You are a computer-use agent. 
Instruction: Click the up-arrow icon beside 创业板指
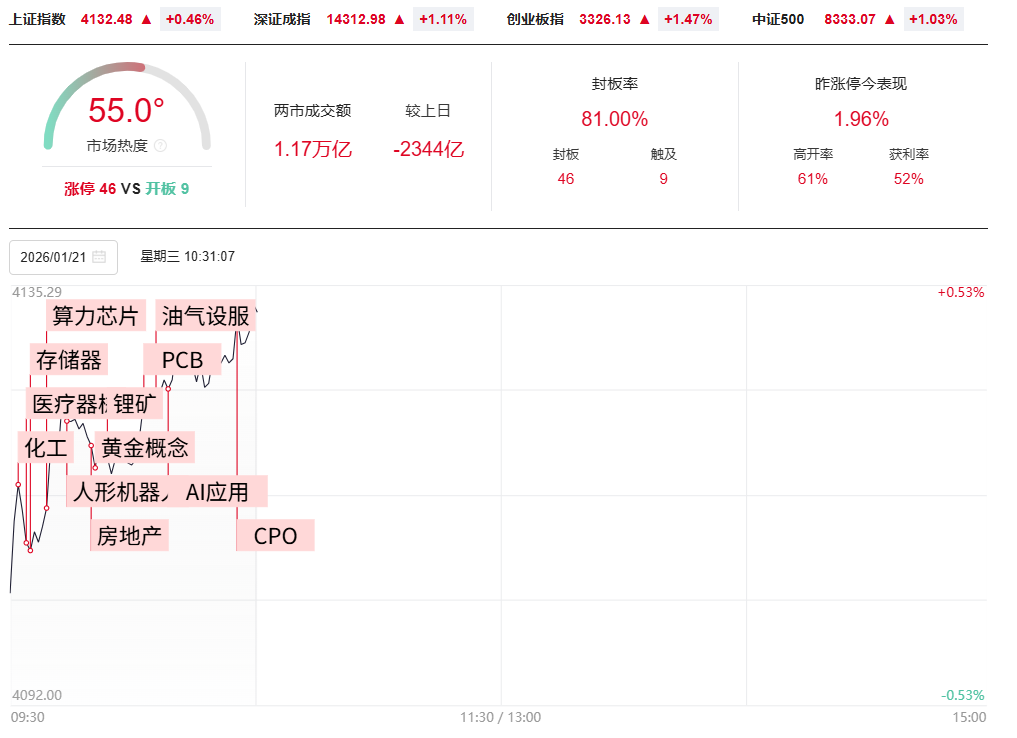tap(644, 19)
